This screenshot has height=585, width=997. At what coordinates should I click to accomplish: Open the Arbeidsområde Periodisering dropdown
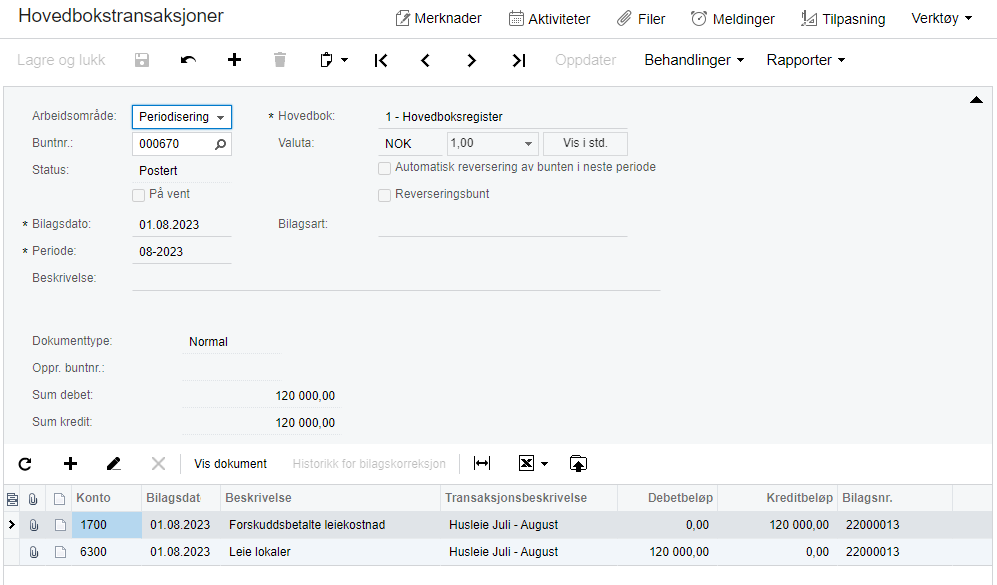tap(182, 117)
